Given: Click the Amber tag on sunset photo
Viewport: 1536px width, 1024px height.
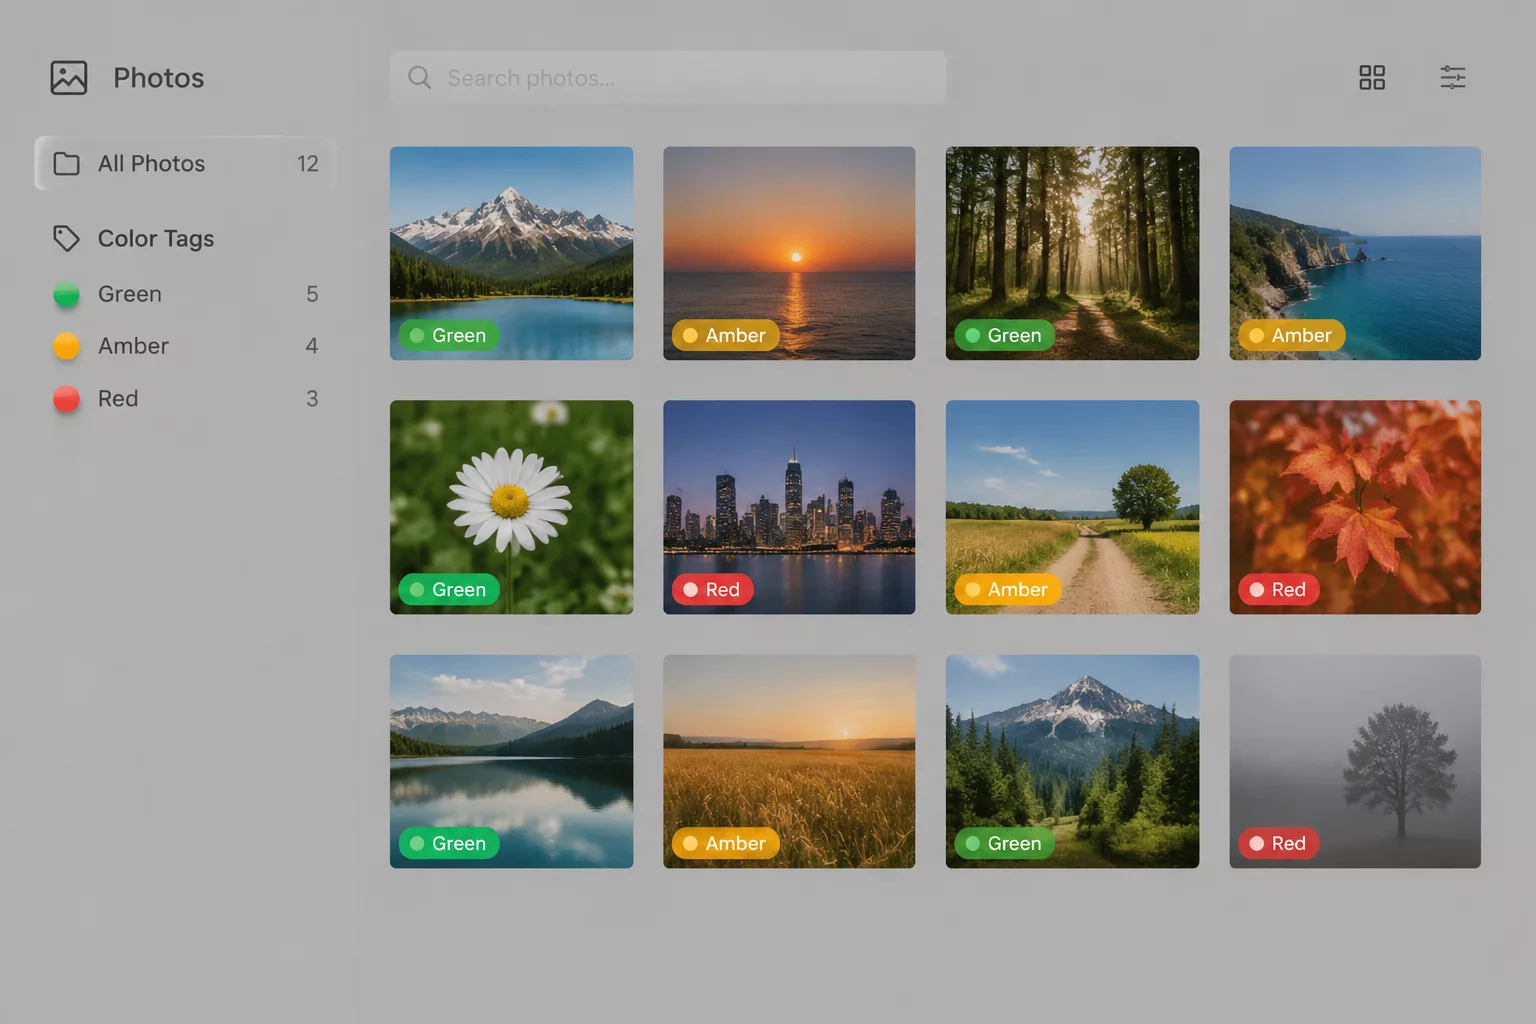Looking at the screenshot, I should coord(726,336).
